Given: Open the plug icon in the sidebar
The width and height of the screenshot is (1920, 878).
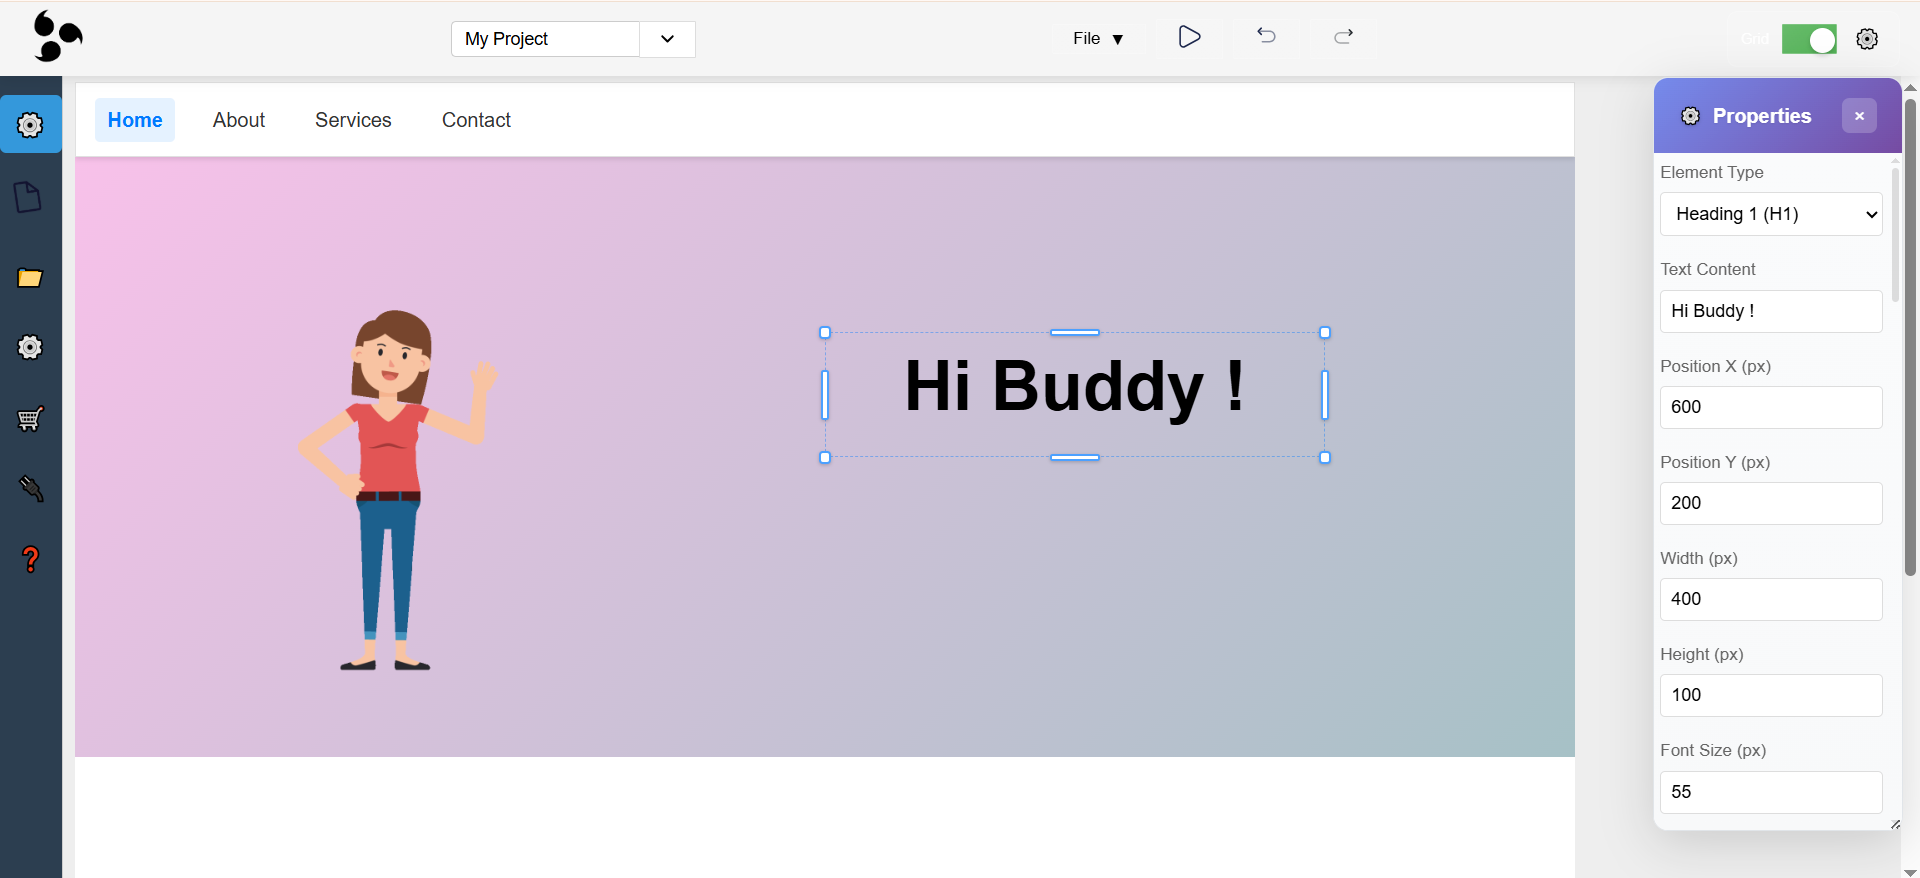Looking at the screenshot, I should (x=31, y=489).
